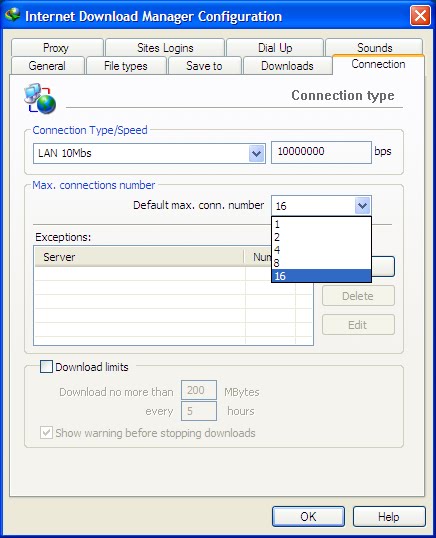Click the 200 MBytes limit field
The height and width of the screenshot is (538, 436).
pyautogui.click(x=199, y=390)
